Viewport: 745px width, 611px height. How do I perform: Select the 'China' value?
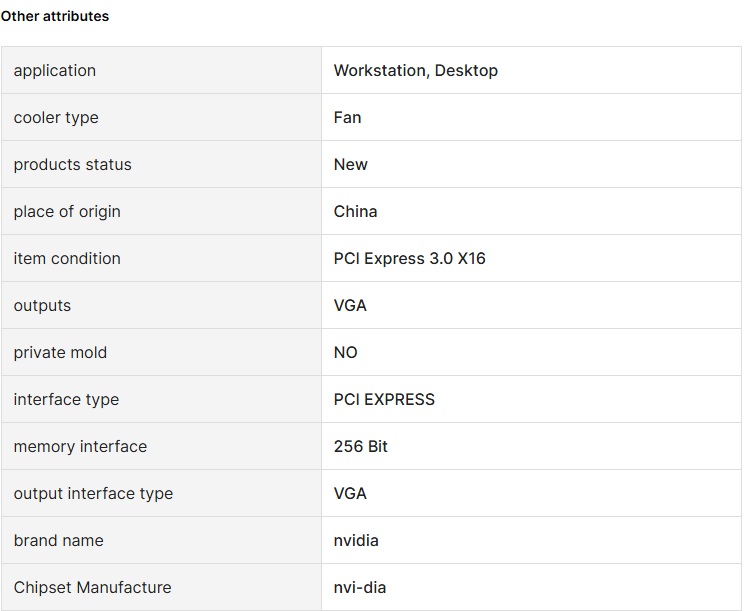pos(355,211)
